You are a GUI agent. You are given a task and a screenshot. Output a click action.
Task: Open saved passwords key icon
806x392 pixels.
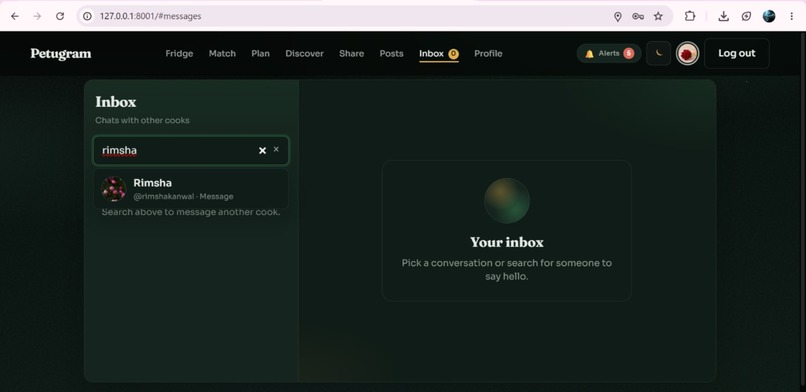click(638, 16)
